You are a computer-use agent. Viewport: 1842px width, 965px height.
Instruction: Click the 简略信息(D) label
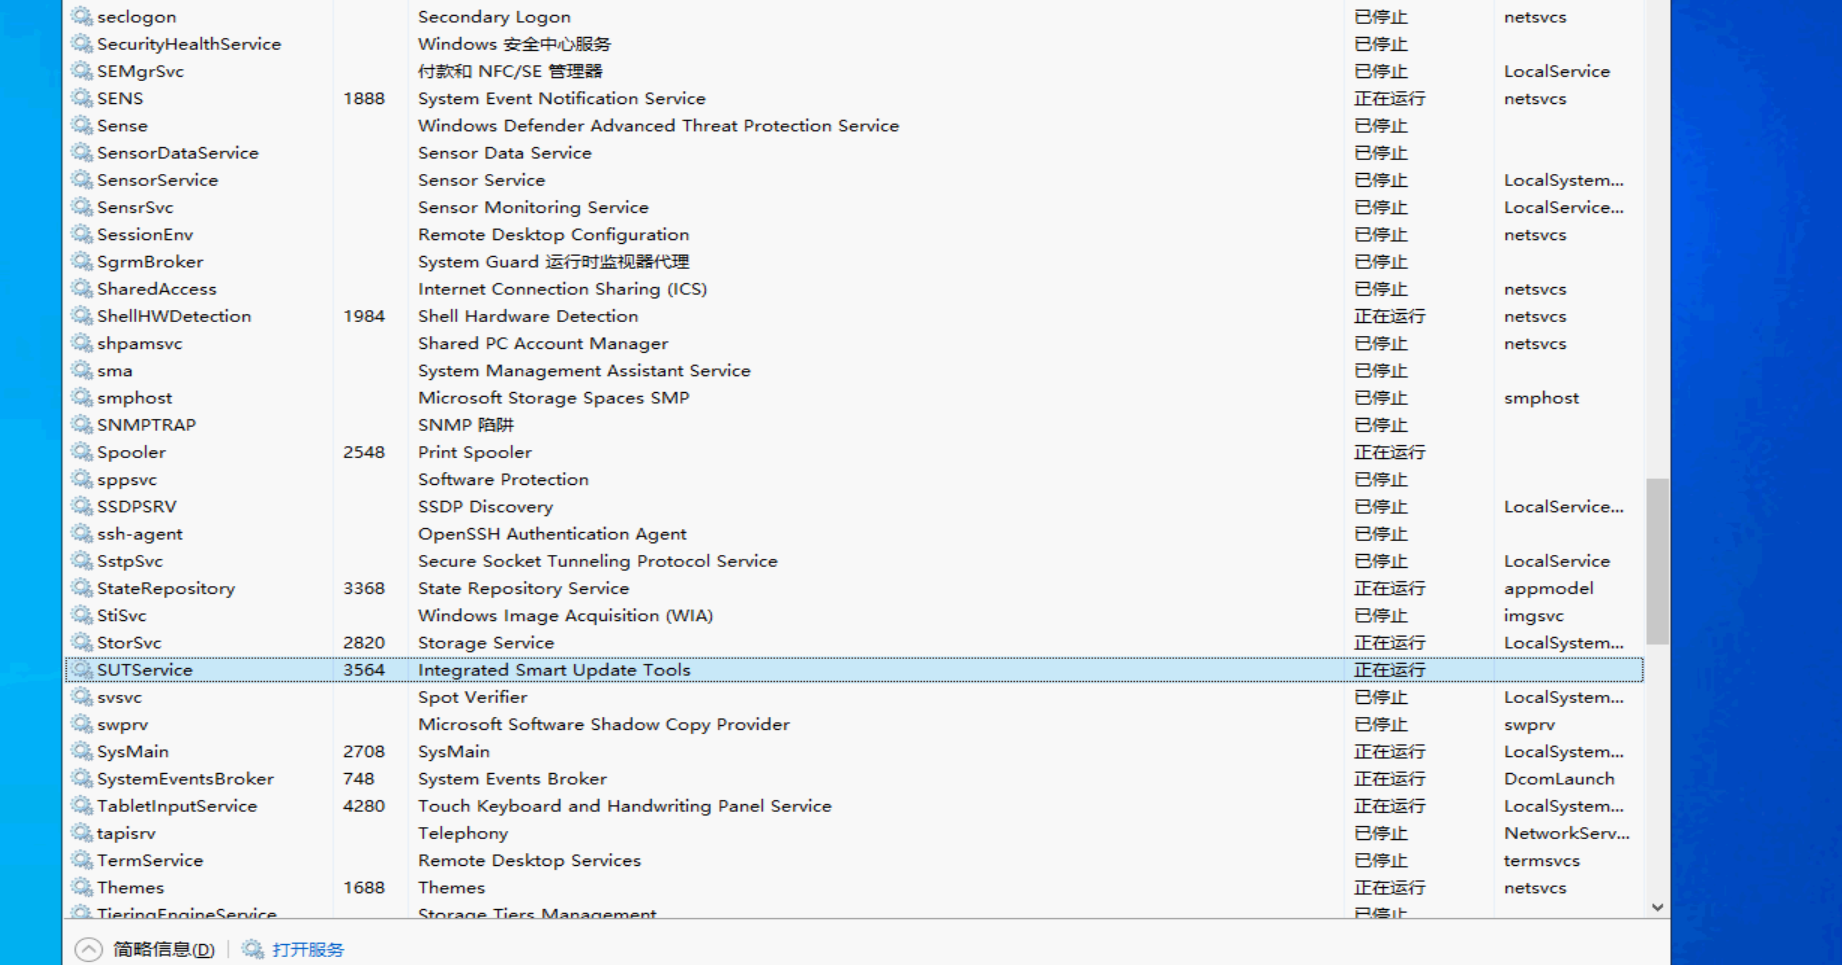point(164,949)
